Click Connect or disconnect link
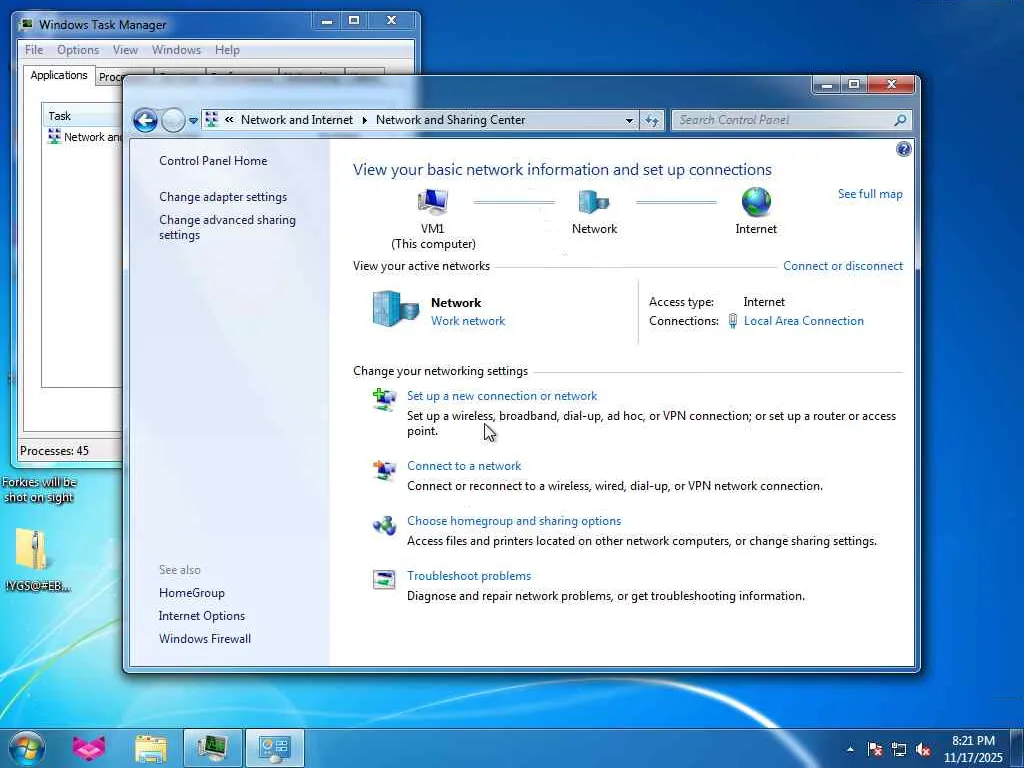Image resolution: width=1024 pixels, height=768 pixels. (x=842, y=266)
